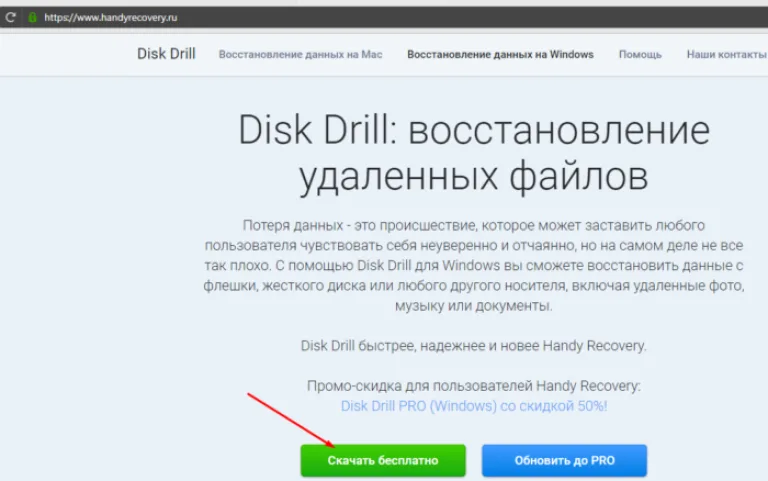The image size is (768, 481).
Task: Click the text Промо-скидка для пользователей Handy Recovery
Action: tap(474, 386)
